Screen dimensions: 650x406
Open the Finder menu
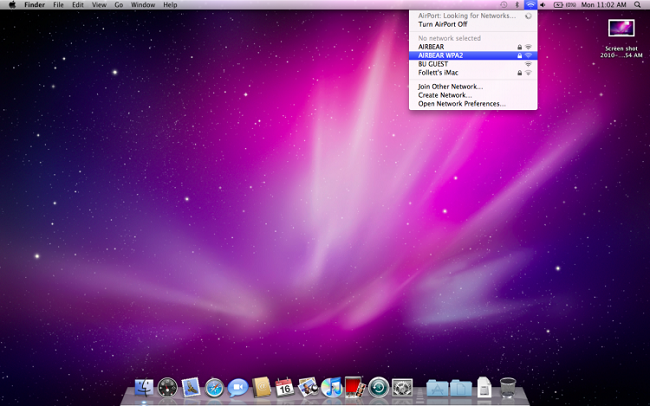[x=34, y=5]
